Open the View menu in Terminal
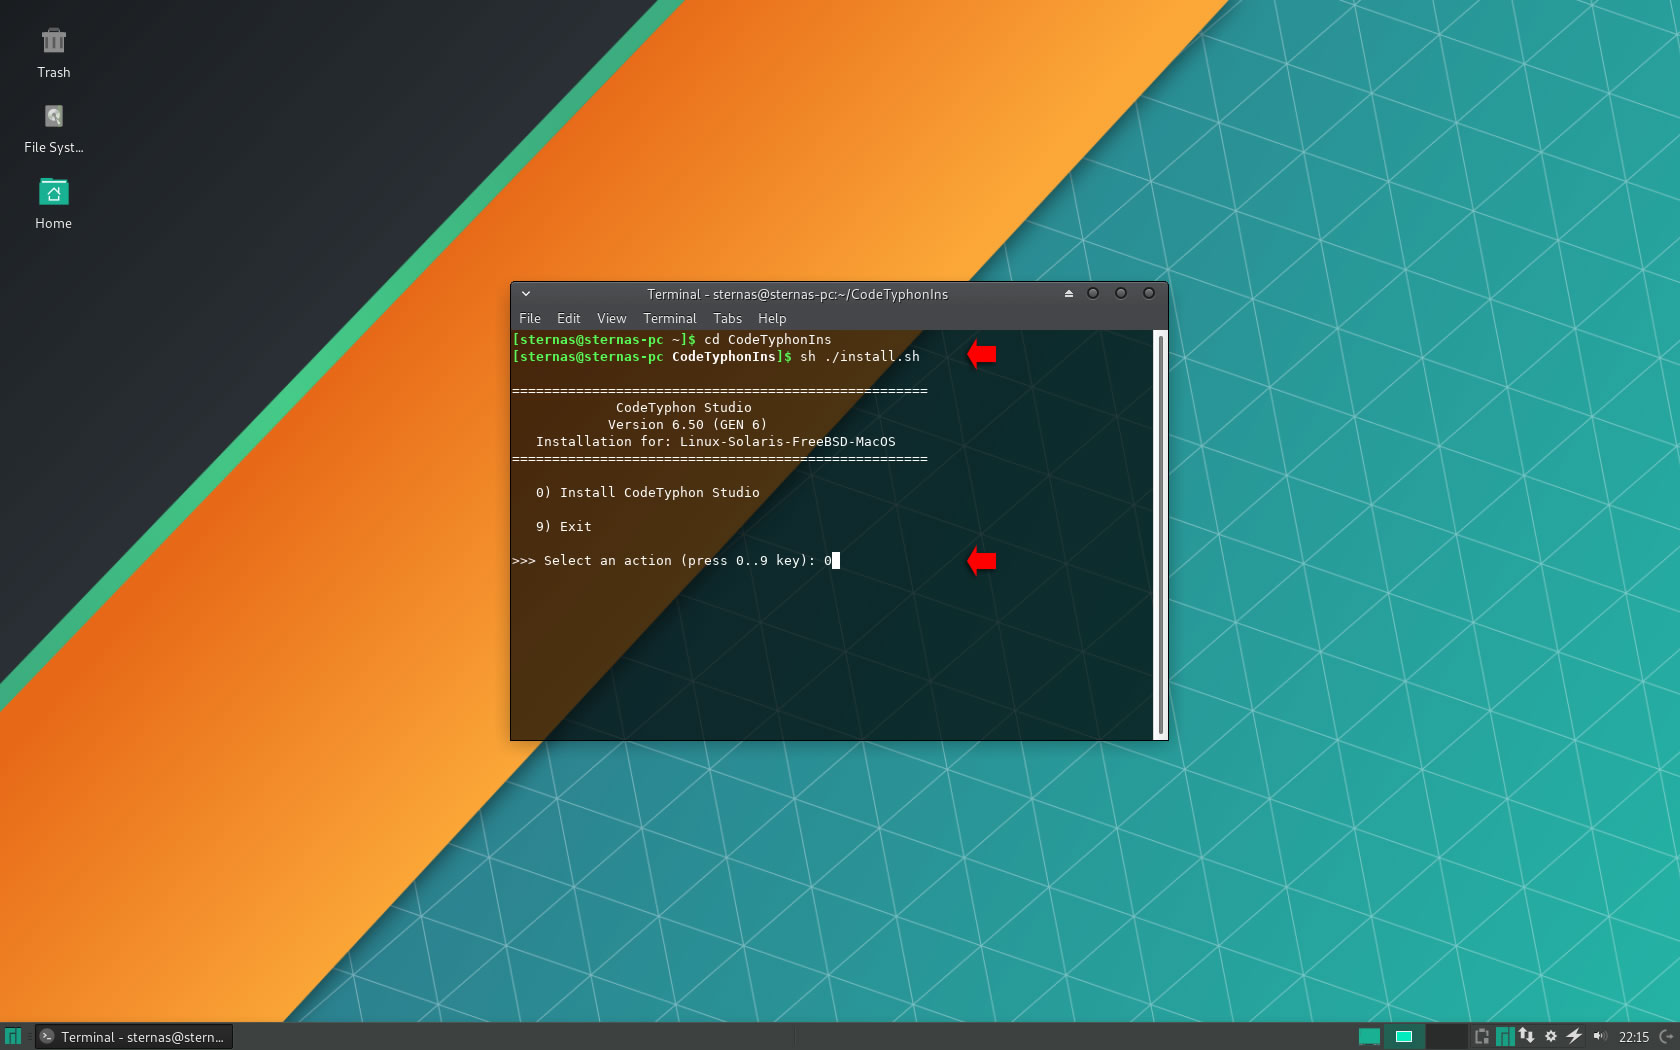The image size is (1680, 1050). (x=612, y=318)
